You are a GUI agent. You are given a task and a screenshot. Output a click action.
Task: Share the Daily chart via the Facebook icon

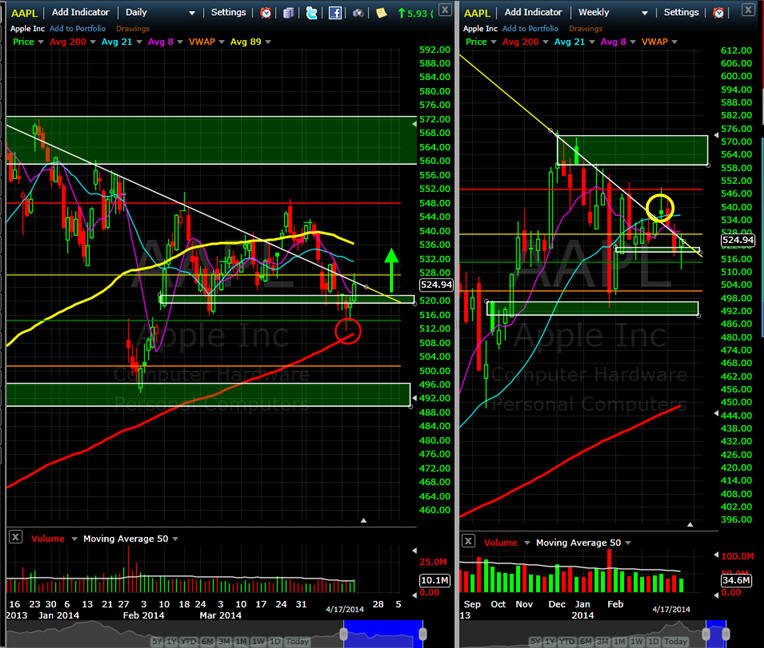coord(335,13)
